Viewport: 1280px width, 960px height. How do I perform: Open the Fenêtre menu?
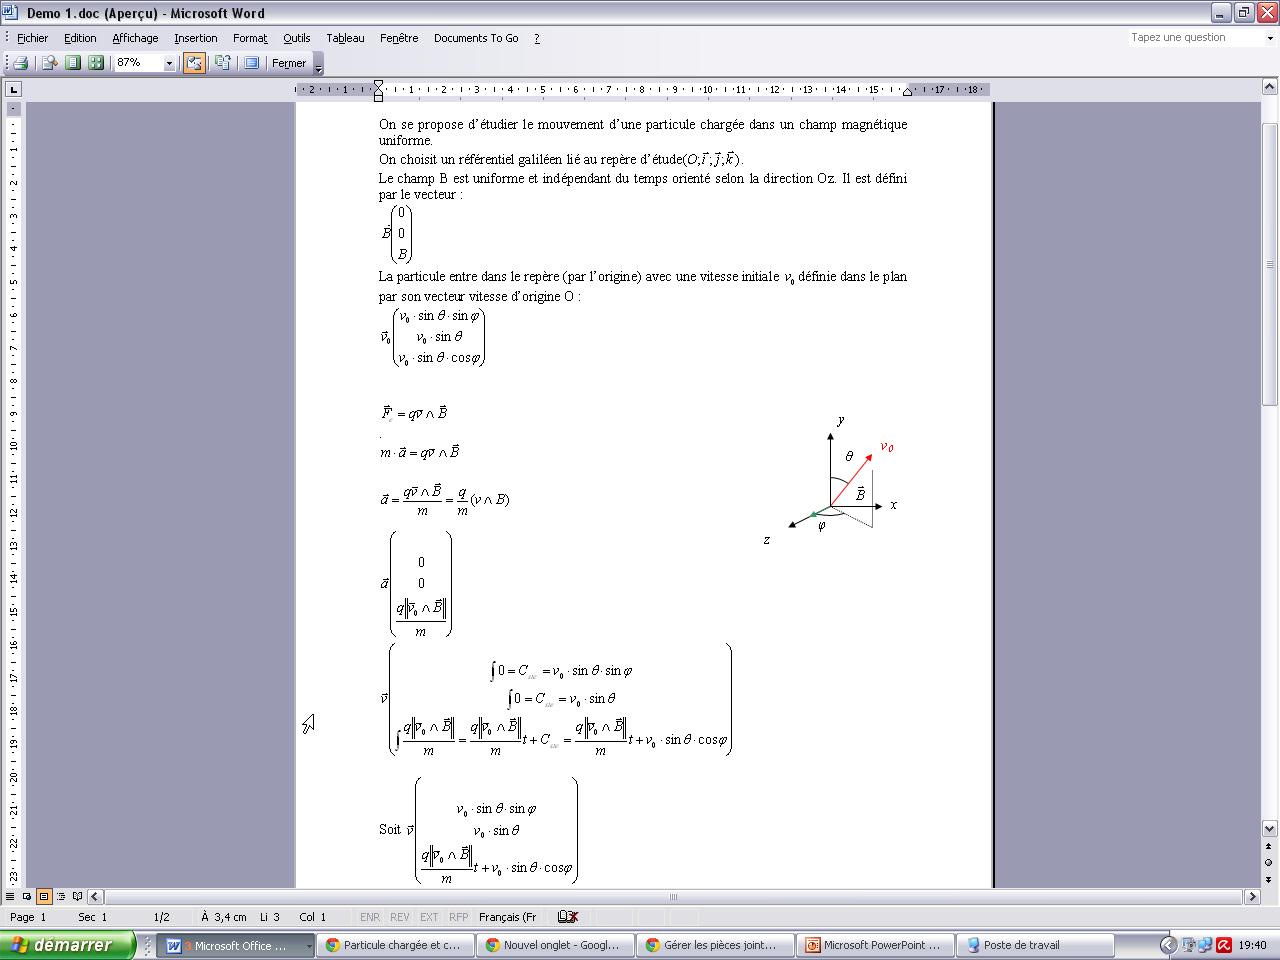click(399, 38)
